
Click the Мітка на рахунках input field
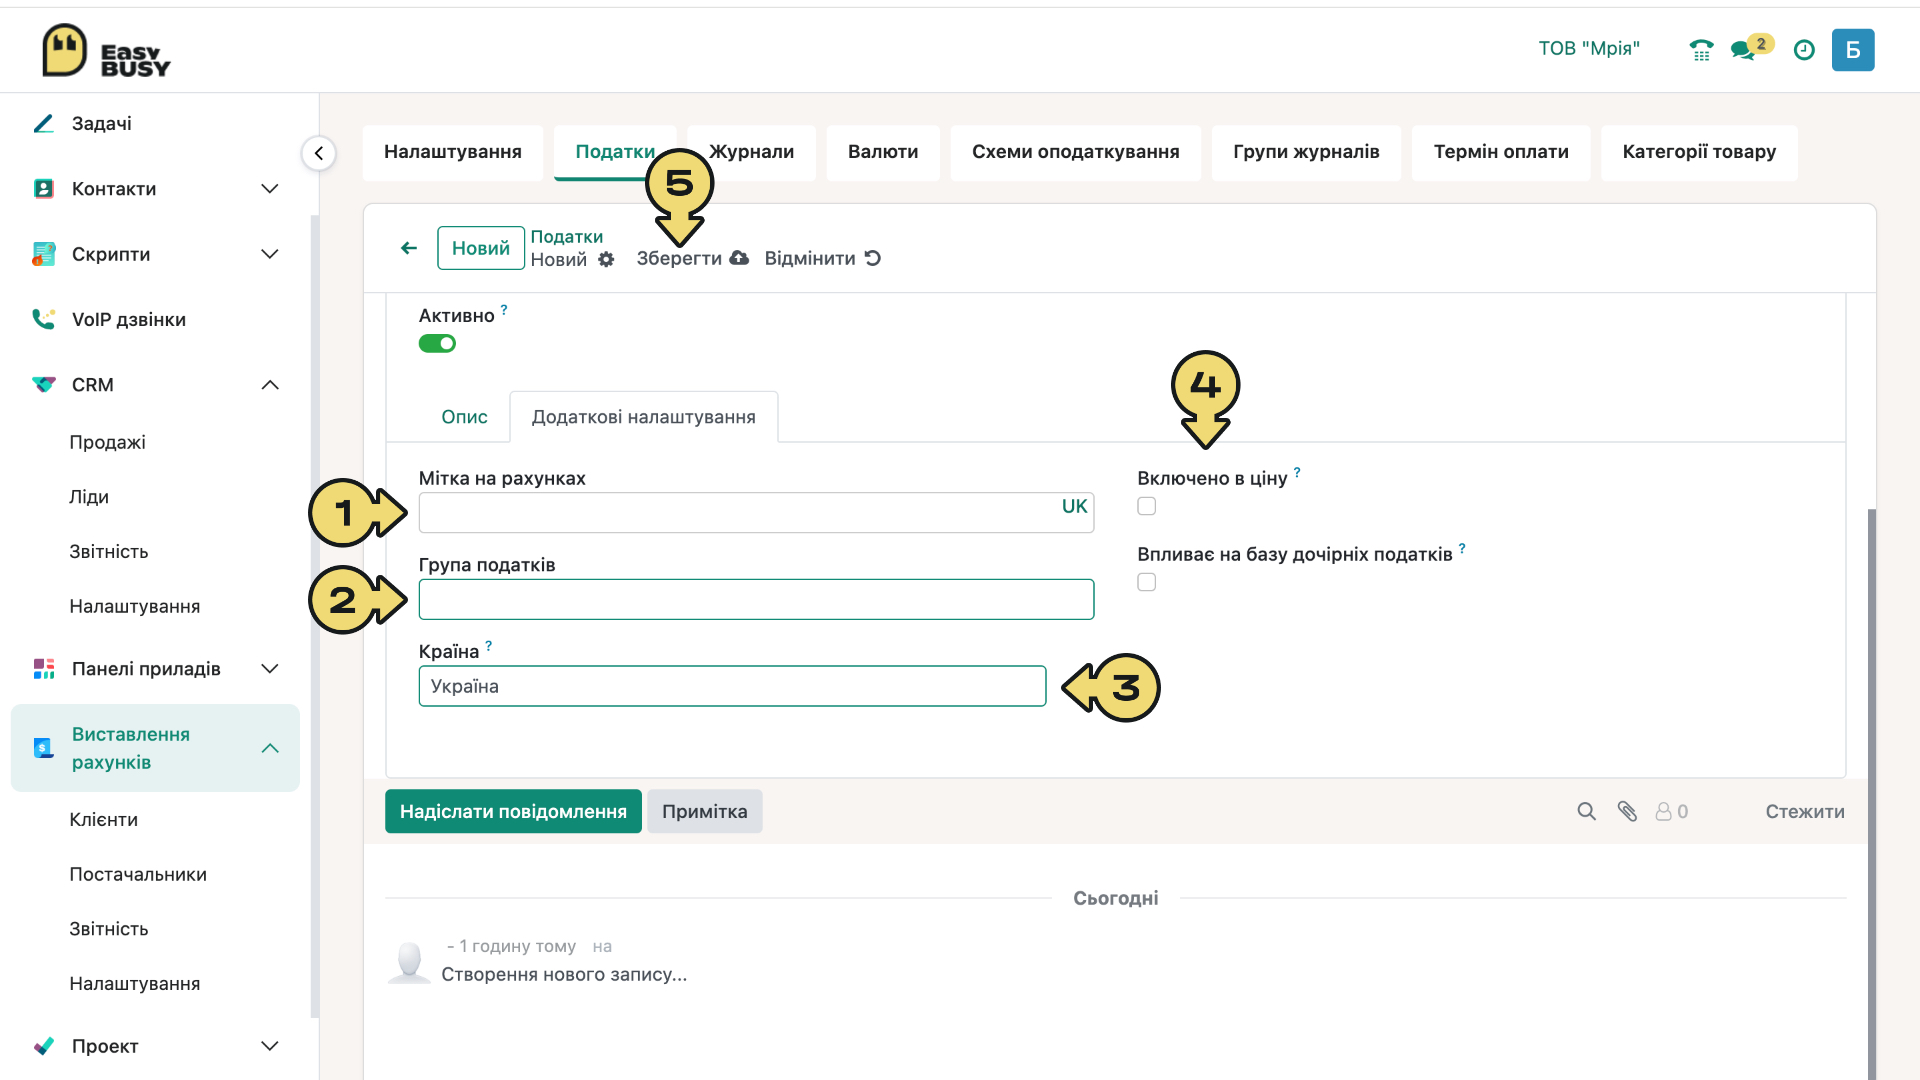pyautogui.click(x=756, y=513)
